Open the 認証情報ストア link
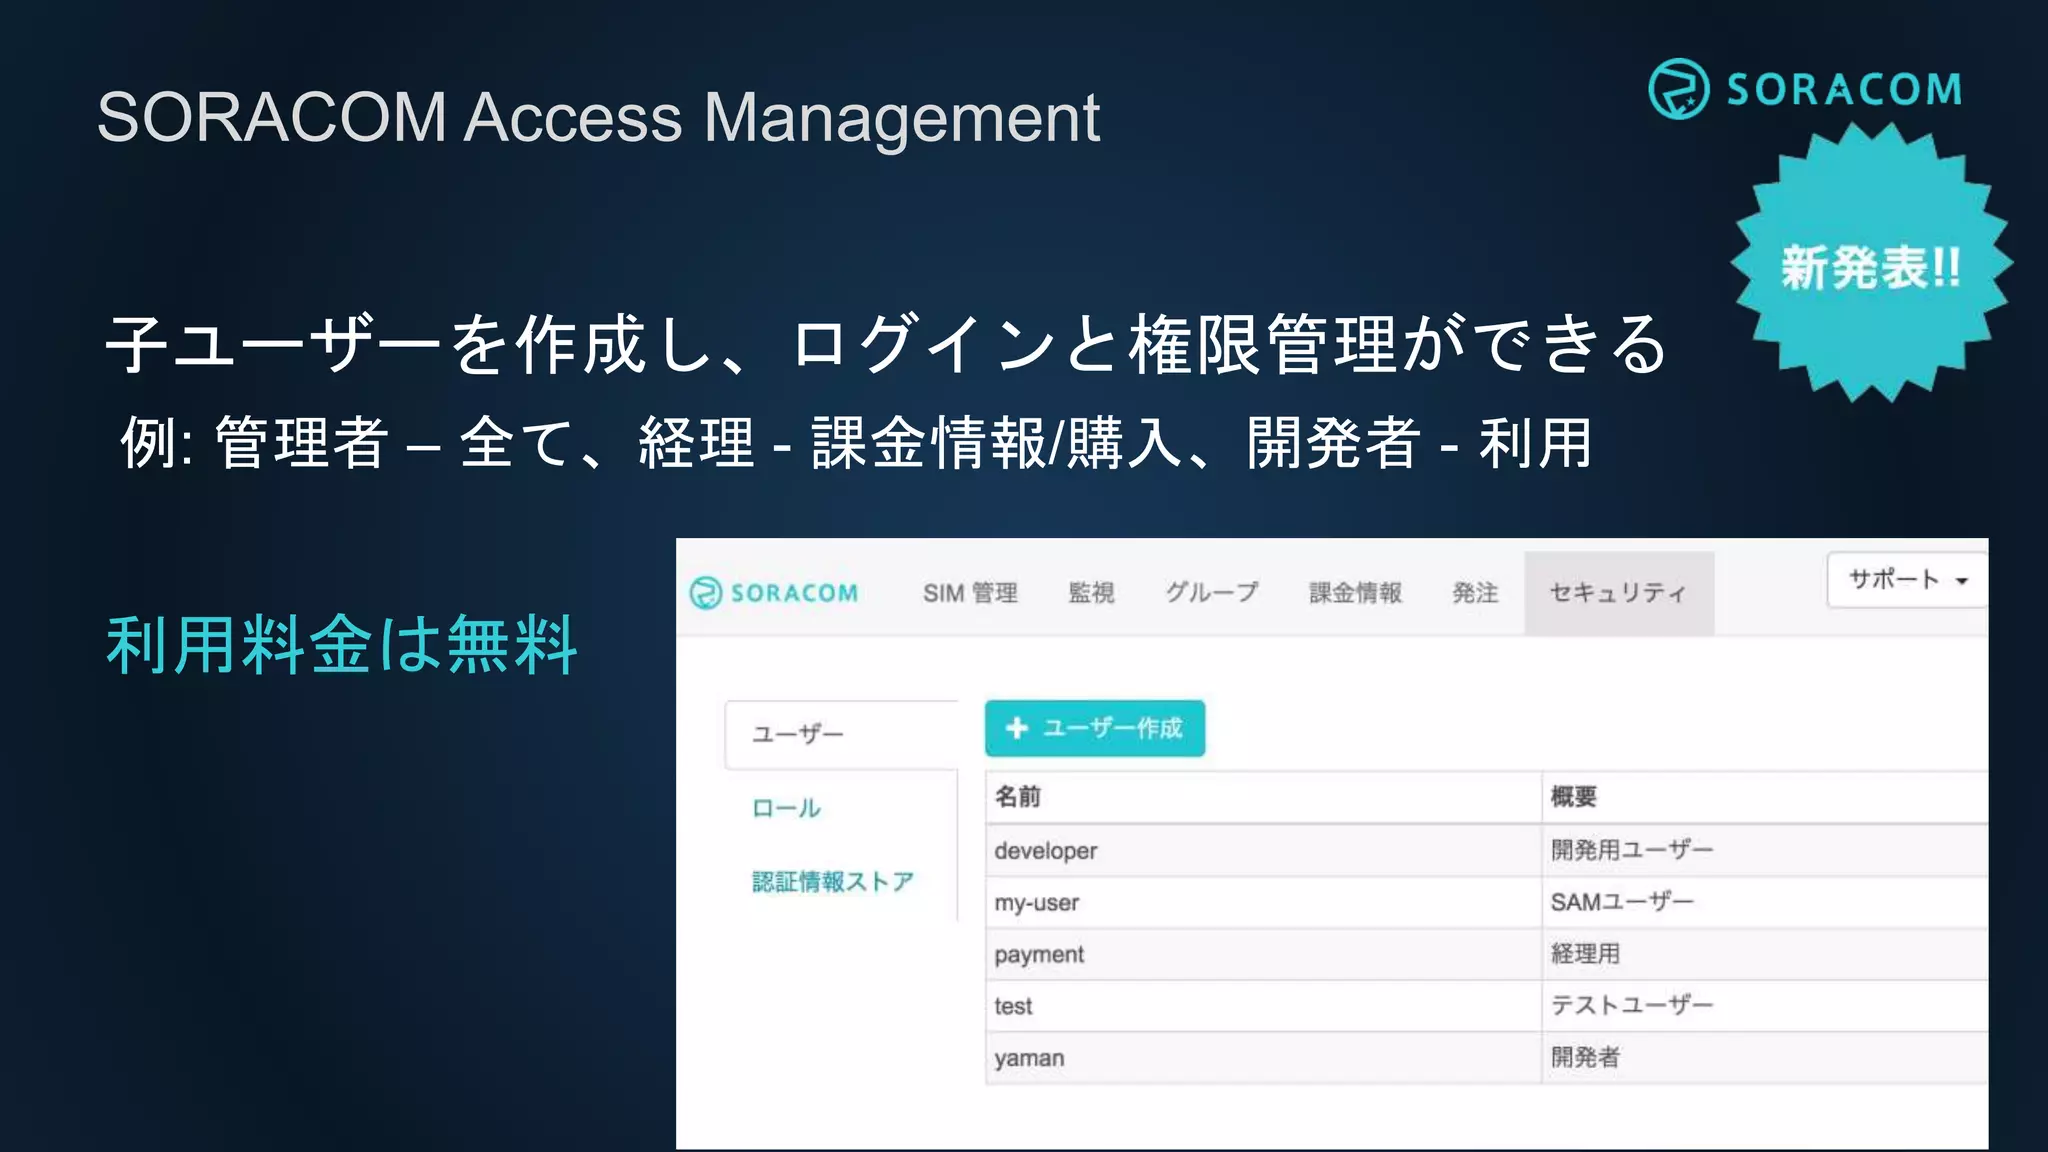The width and height of the screenshot is (2048, 1152). pos(833,881)
